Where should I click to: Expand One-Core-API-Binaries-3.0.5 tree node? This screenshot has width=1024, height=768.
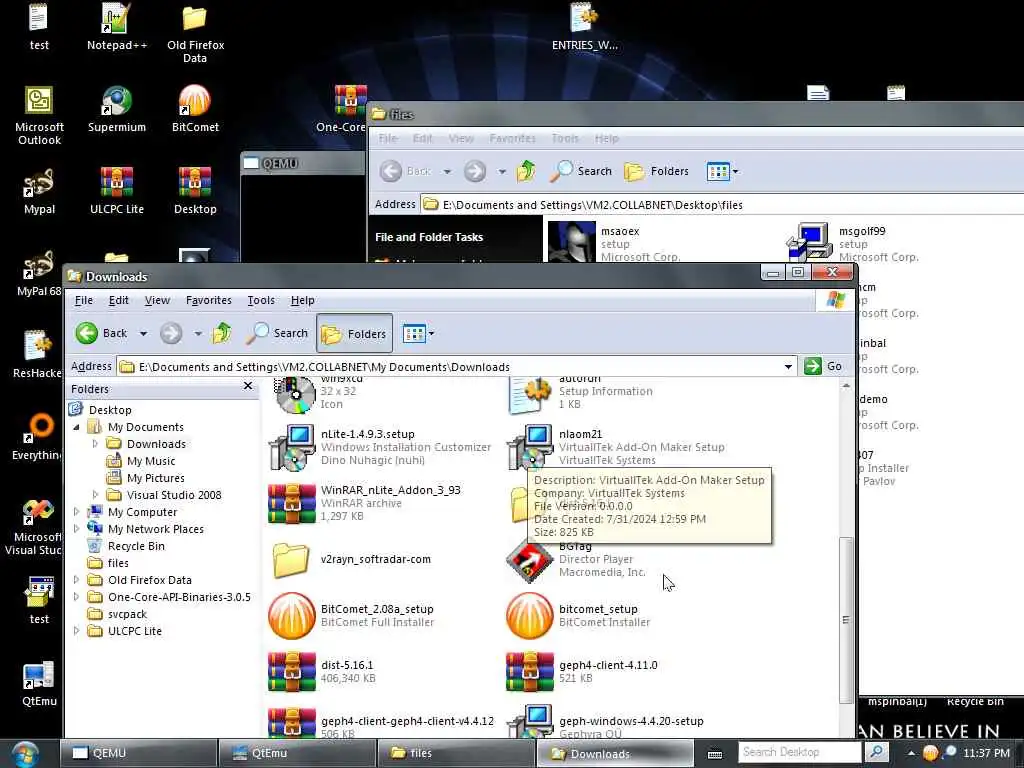[76, 597]
